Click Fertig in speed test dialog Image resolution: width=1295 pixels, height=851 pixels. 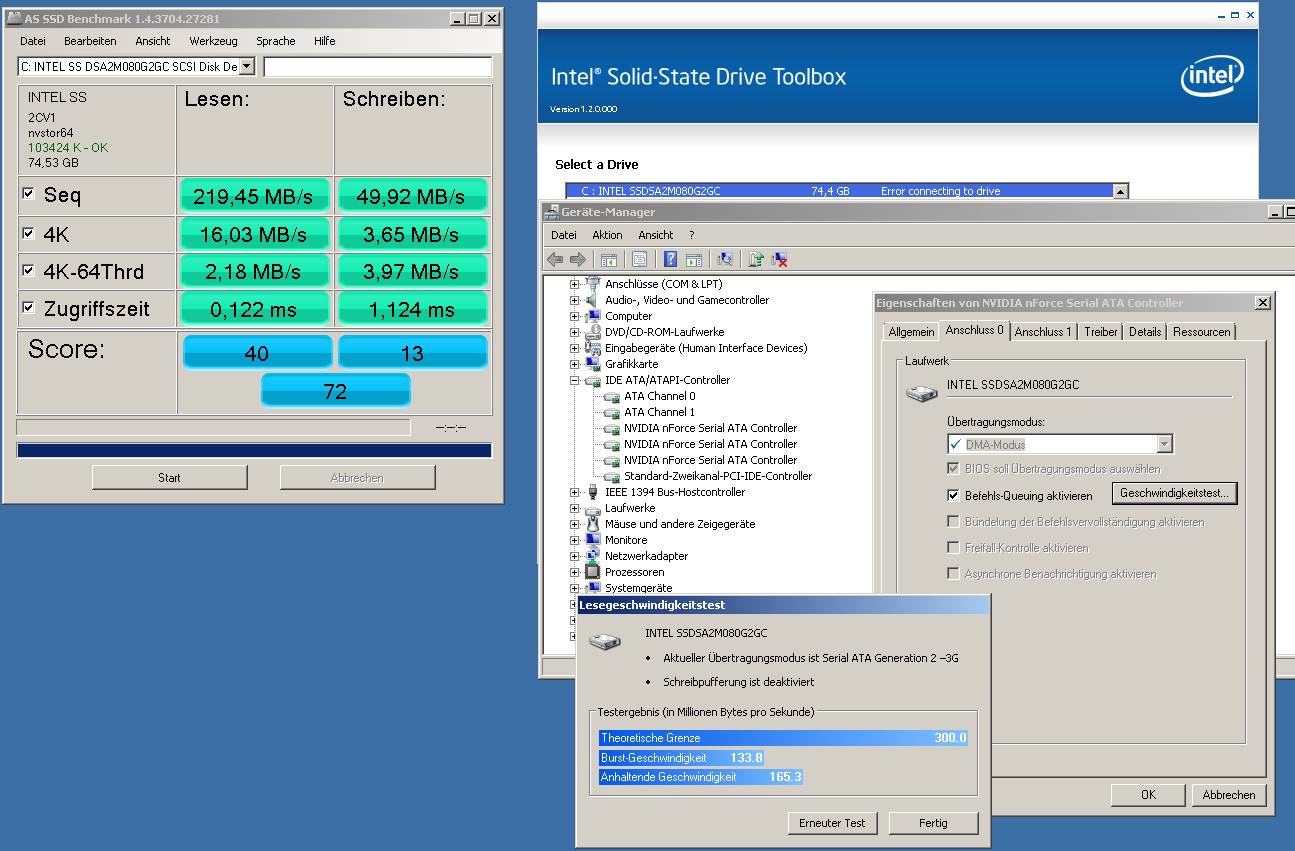click(x=932, y=823)
